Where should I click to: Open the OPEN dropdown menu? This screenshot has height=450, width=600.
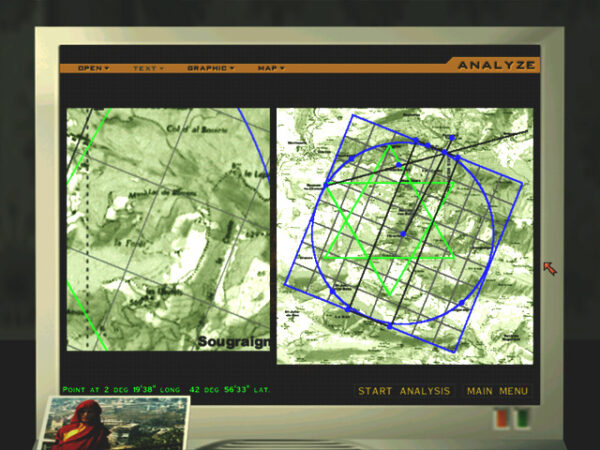93,68
